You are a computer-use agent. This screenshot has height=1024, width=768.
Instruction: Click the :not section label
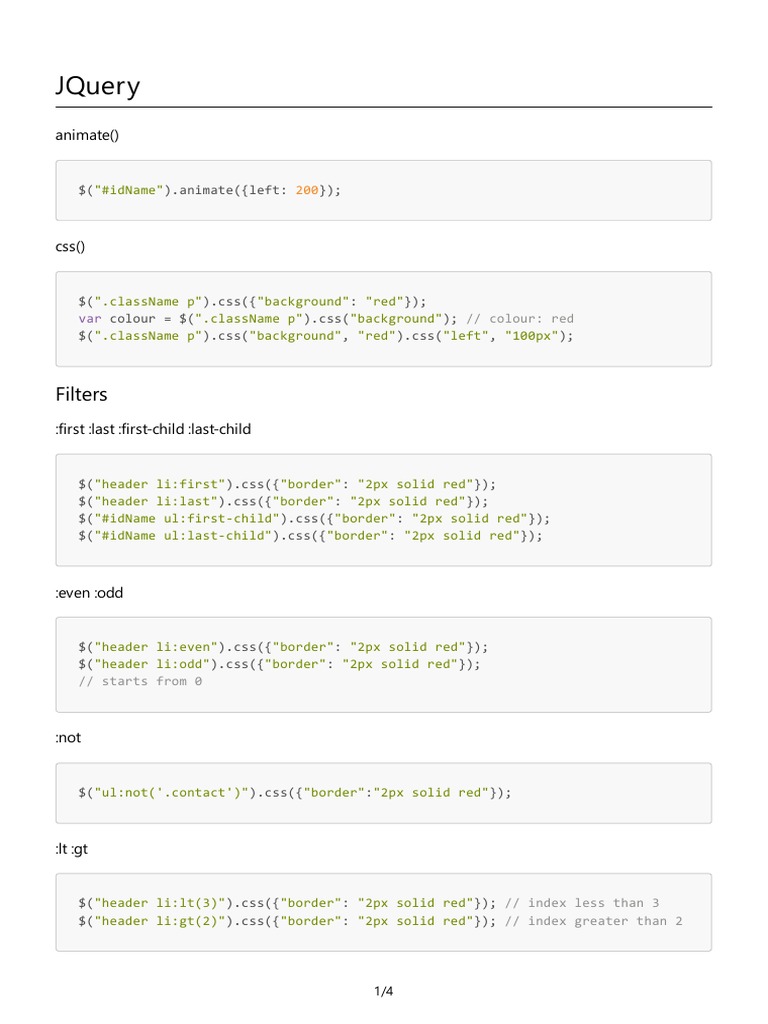click(x=68, y=738)
